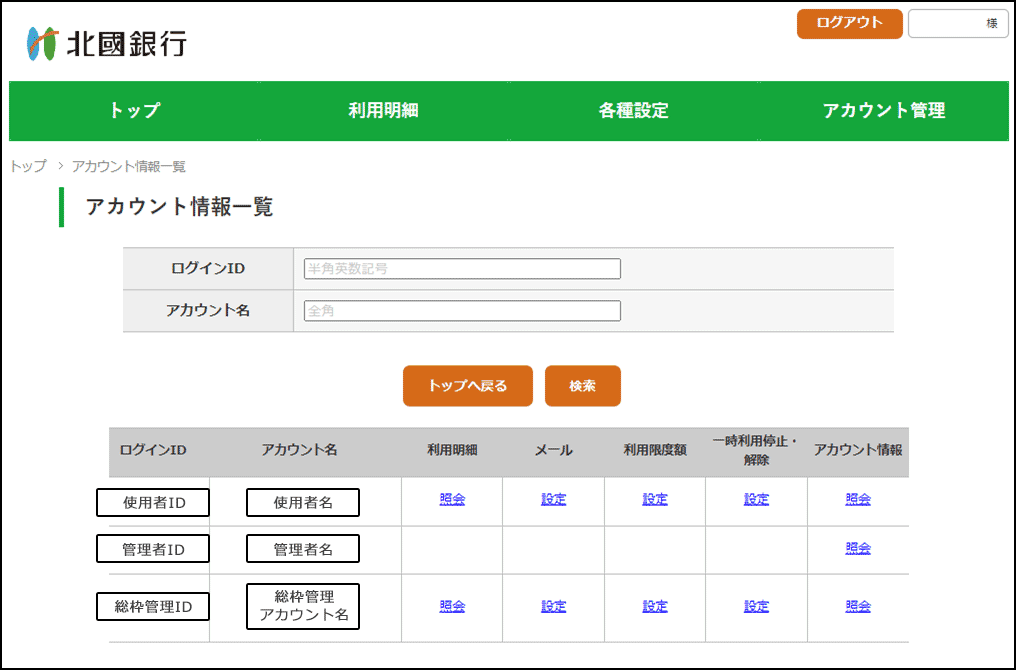Open メール 設定 link for 使用者ID row
Viewport: 1016px width, 670px height.
pyautogui.click(x=553, y=499)
